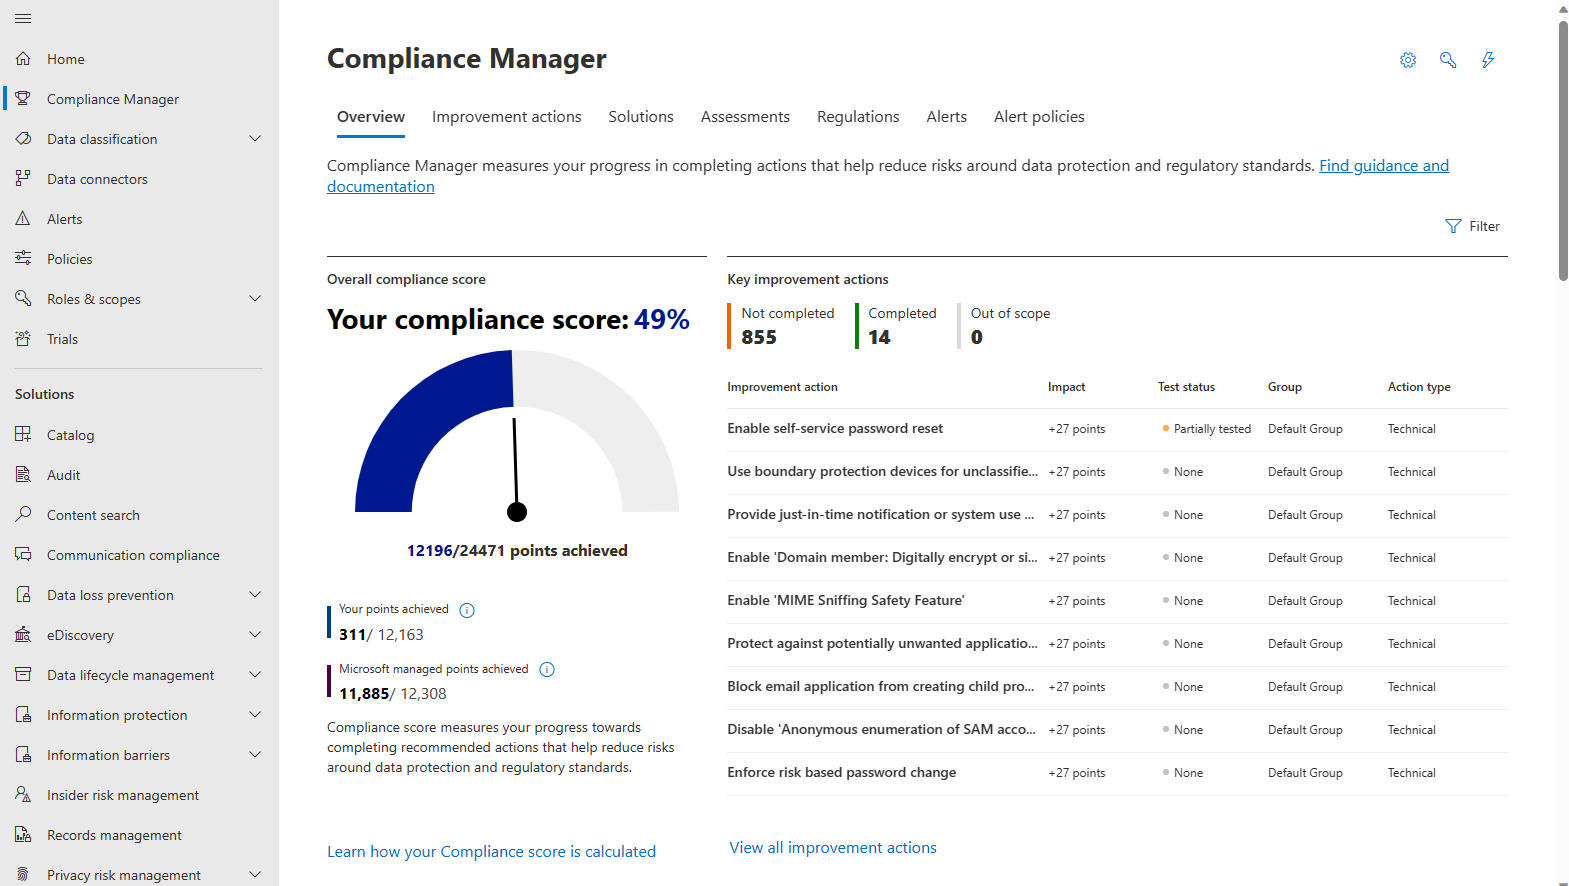The height and width of the screenshot is (886, 1569).
Task: Click info icon beside Your points achieved
Action: pos(467,610)
